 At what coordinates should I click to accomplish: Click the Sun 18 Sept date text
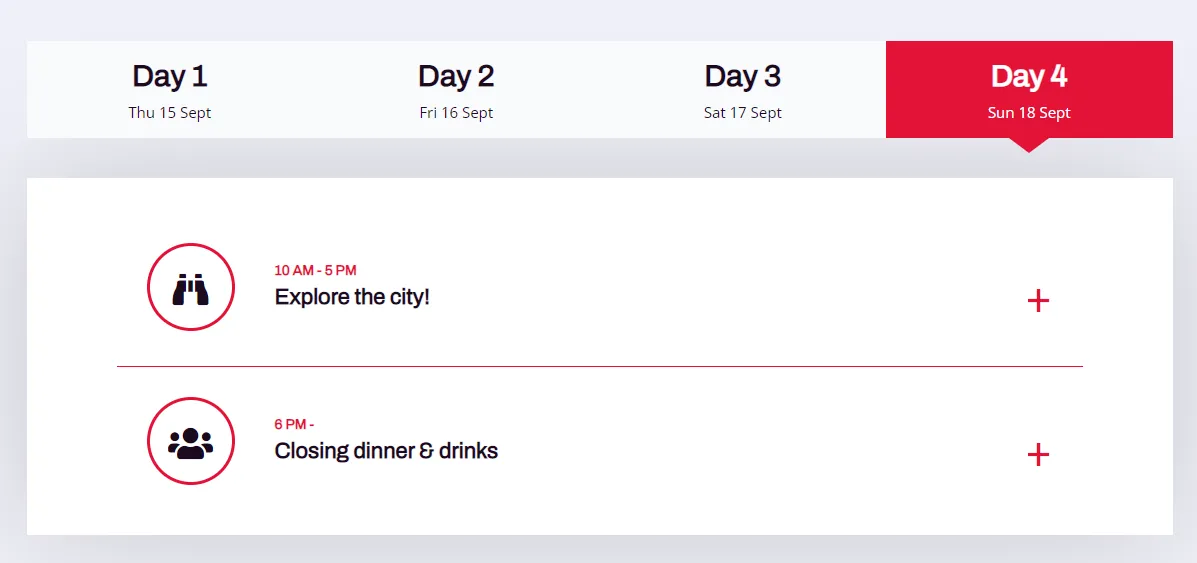(x=1029, y=113)
